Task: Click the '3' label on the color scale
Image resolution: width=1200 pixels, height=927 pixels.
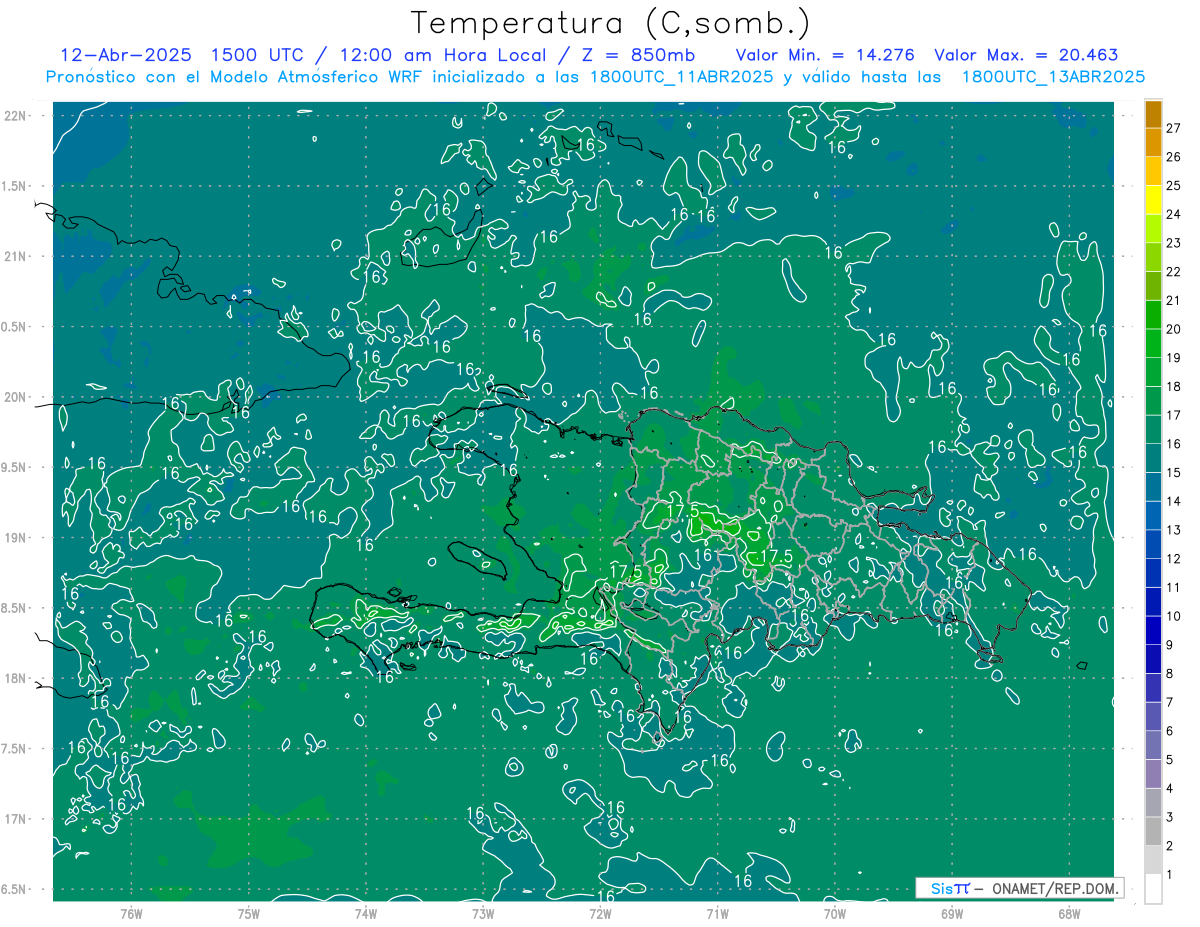Action: (x=1170, y=816)
